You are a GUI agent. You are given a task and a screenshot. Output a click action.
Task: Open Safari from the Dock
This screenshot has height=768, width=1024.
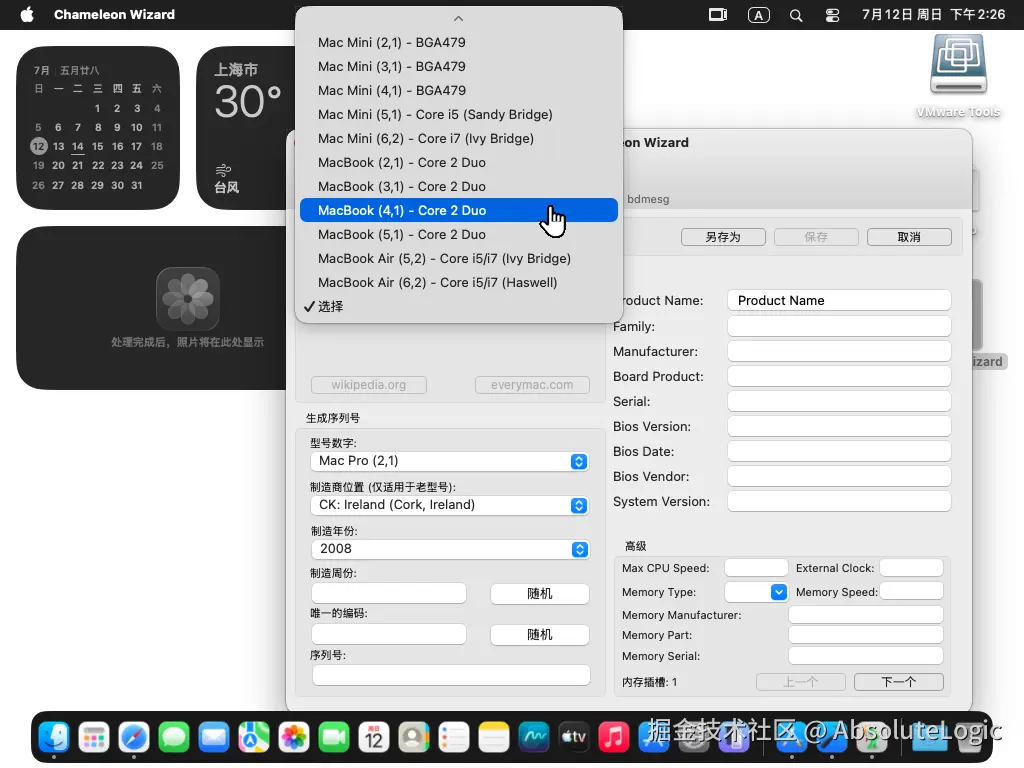point(134,738)
